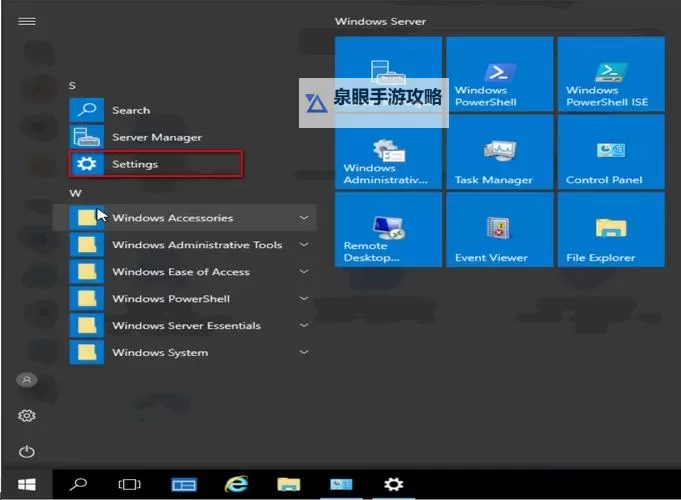Launch the Windows PowerShell ISE tile
Screen dimensions: 681x500
611,74
